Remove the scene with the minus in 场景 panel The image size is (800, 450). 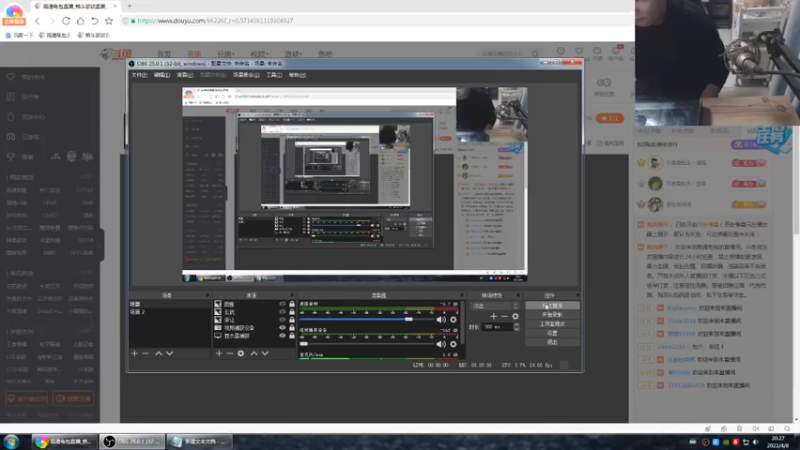coord(145,353)
